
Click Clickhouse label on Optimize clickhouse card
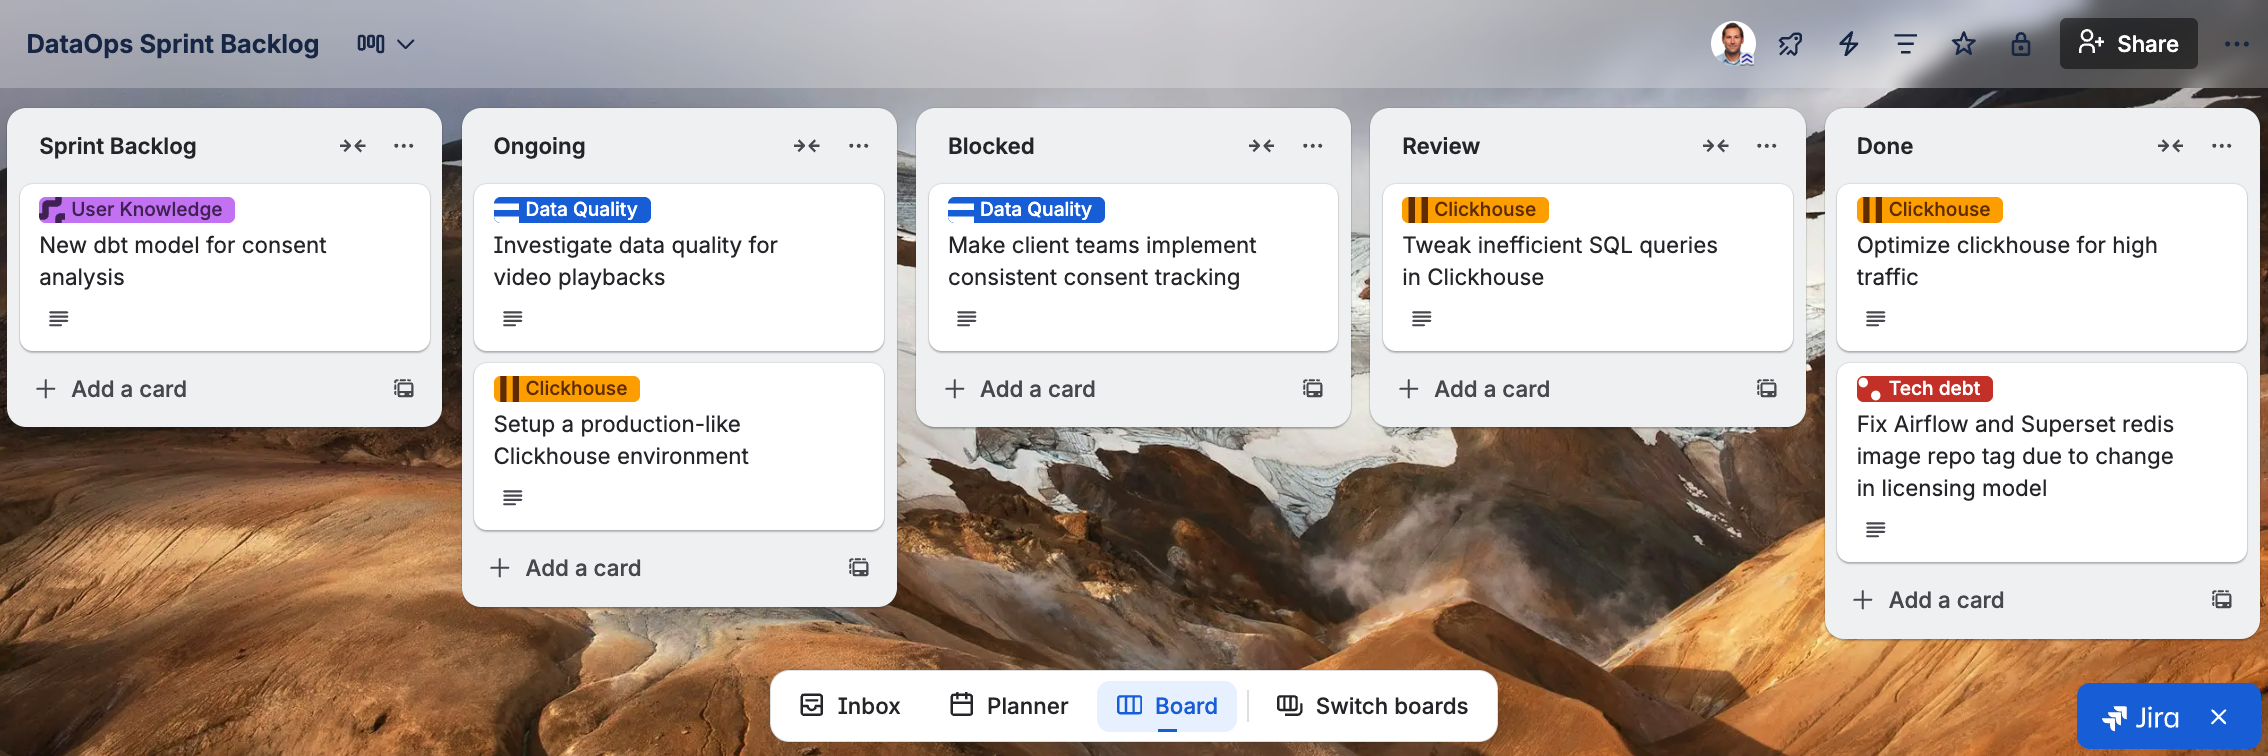[1930, 209]
